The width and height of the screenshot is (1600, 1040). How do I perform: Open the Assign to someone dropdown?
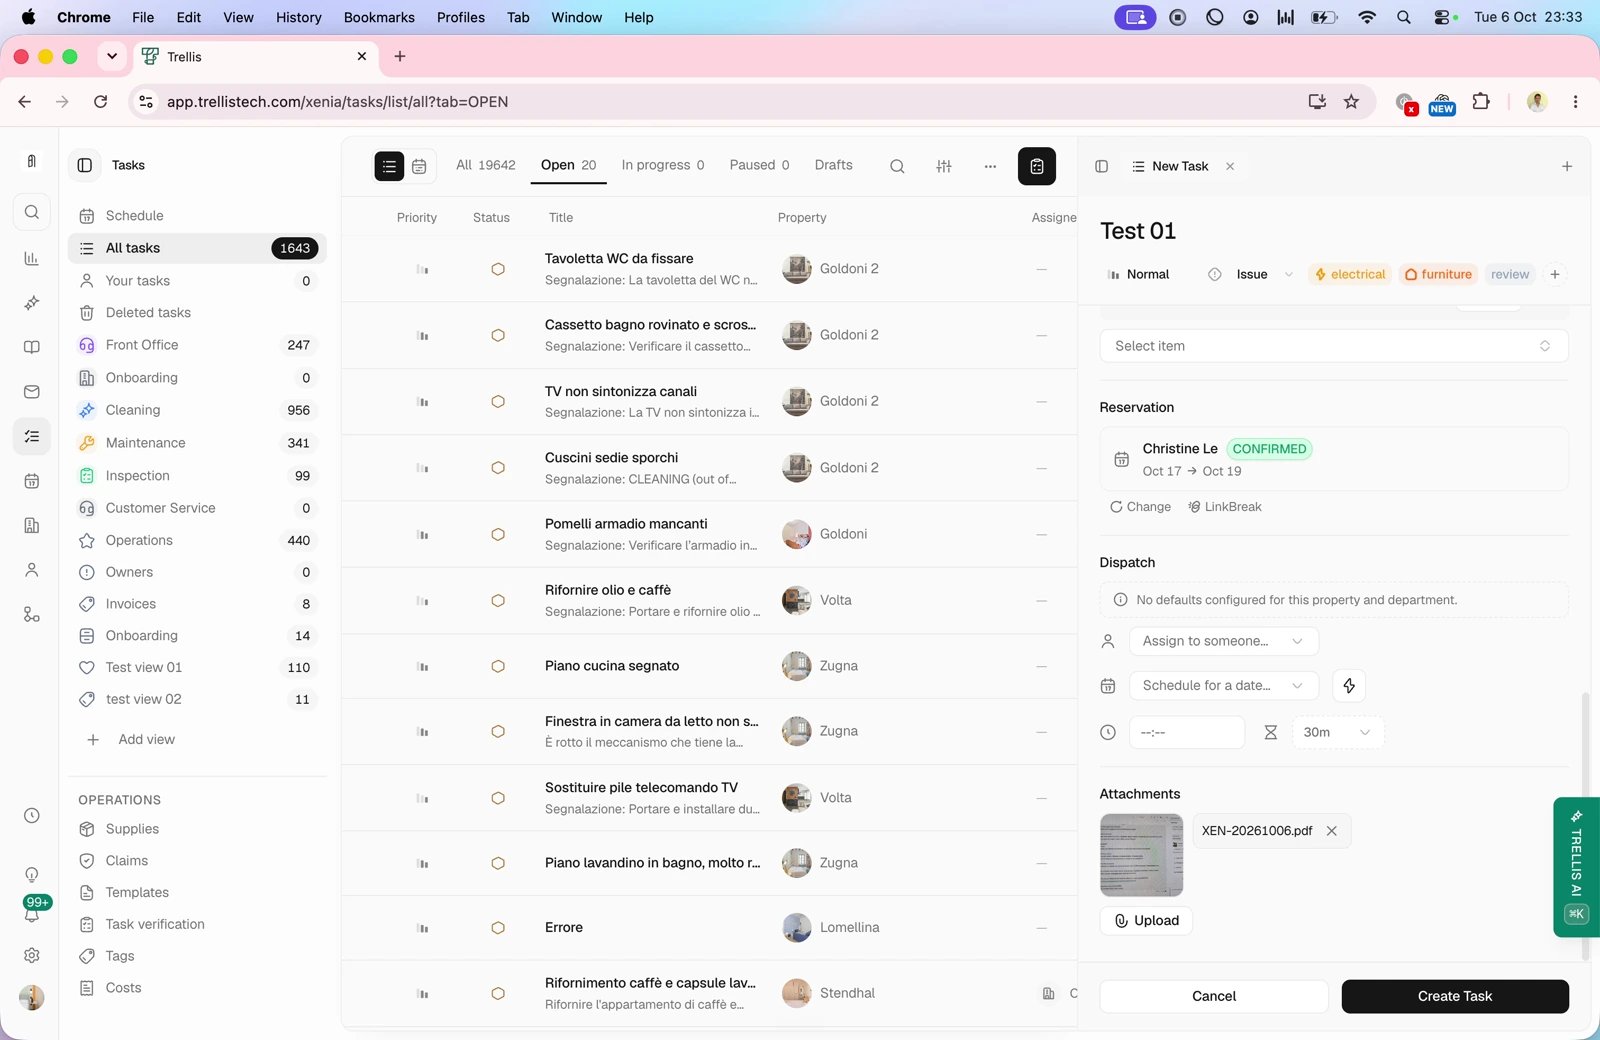[x=1224, y=641]
